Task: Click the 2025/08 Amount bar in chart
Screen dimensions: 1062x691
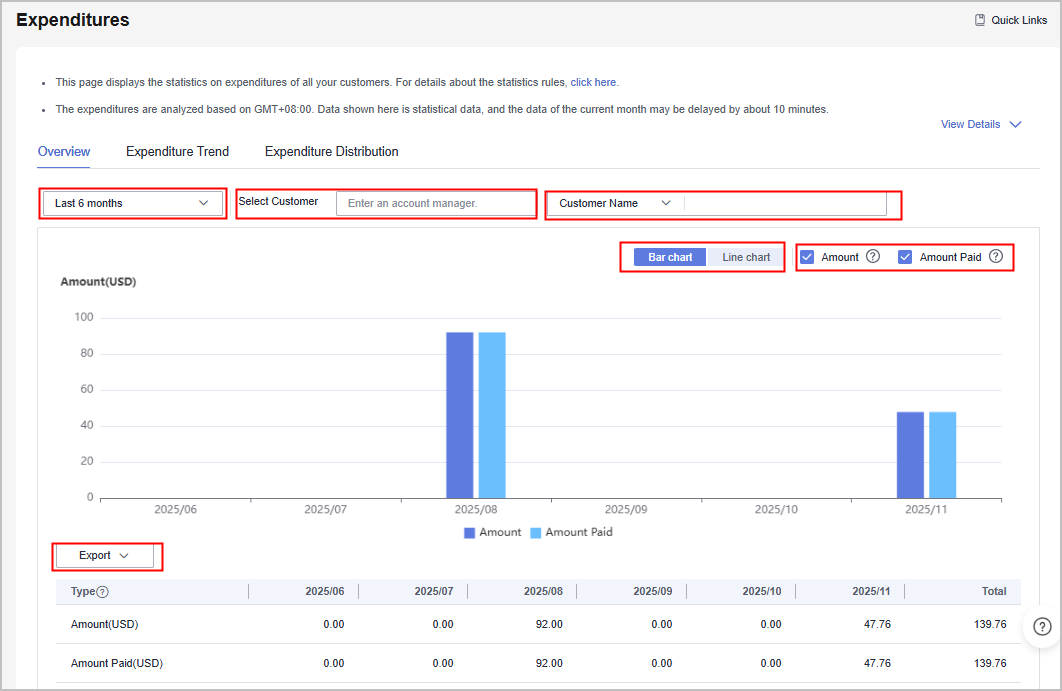Action: coord(459,414)
